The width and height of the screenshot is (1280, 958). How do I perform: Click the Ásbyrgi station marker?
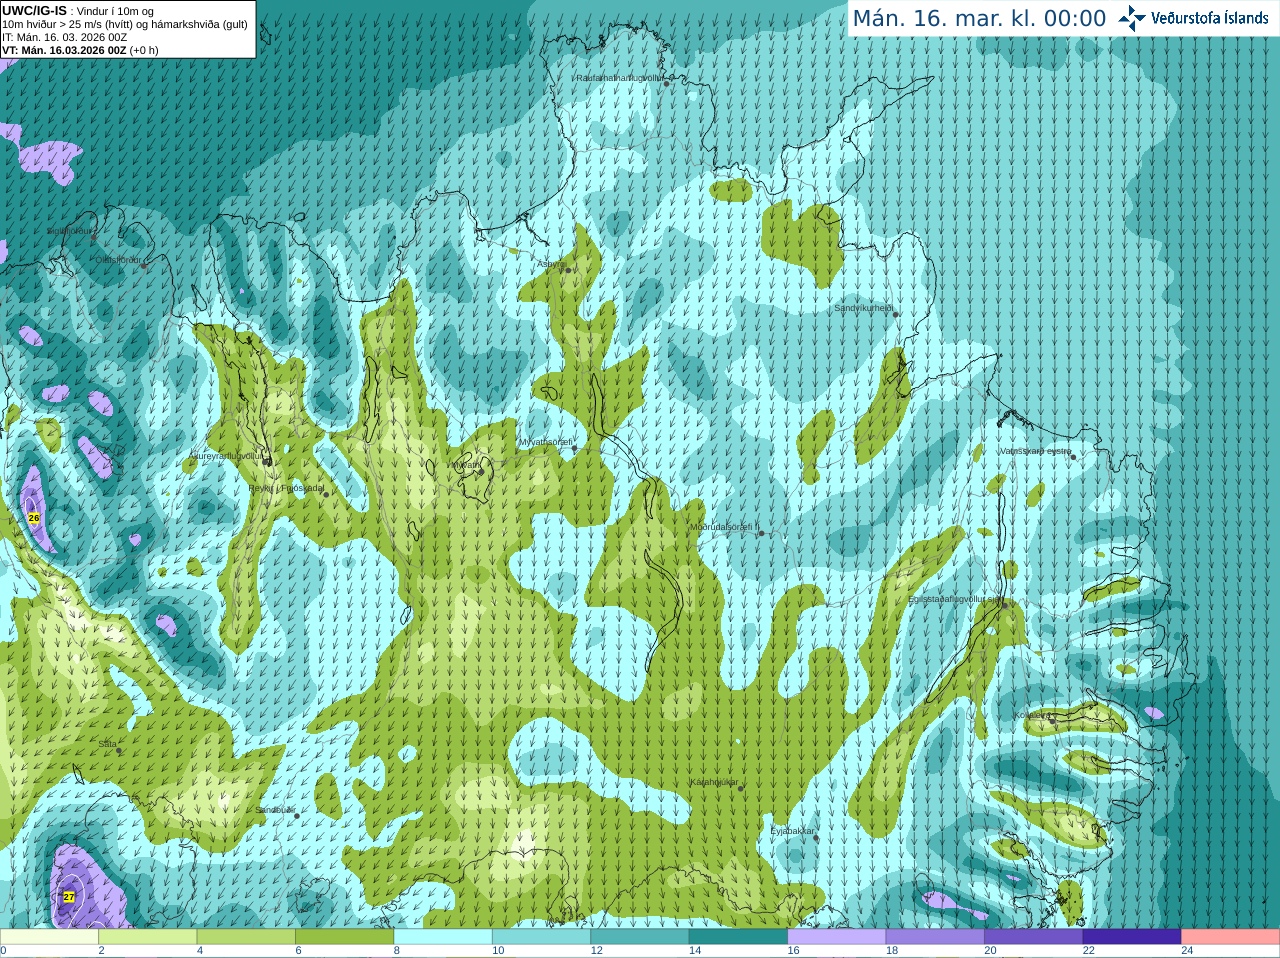pos(568,270)
